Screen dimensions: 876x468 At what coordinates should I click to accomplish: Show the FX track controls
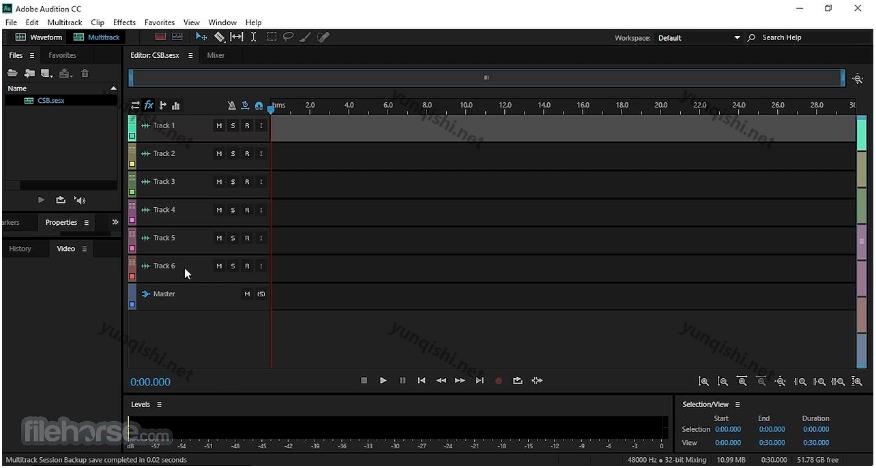click(149, 105)
